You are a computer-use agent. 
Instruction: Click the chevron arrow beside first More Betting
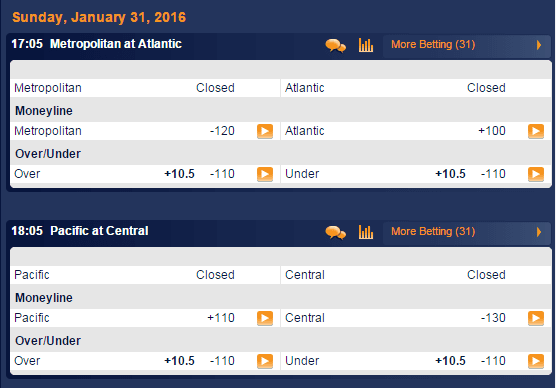point(539,45)
